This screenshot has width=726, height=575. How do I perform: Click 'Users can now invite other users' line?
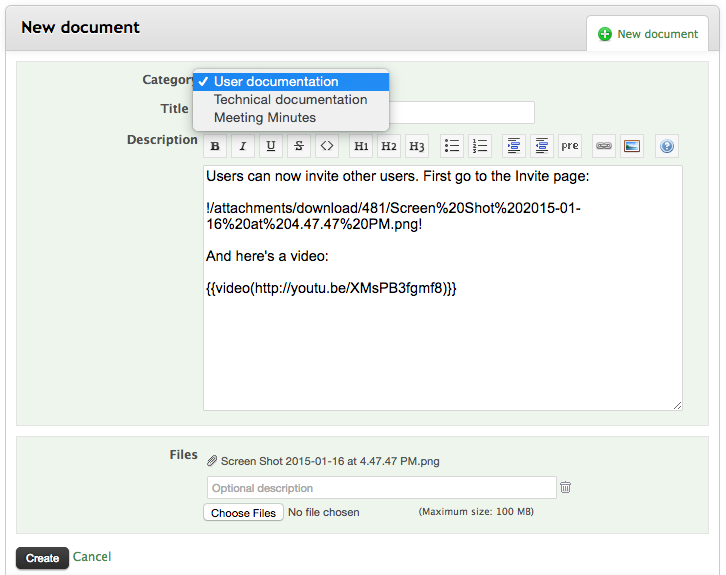[x=397, y=176]
